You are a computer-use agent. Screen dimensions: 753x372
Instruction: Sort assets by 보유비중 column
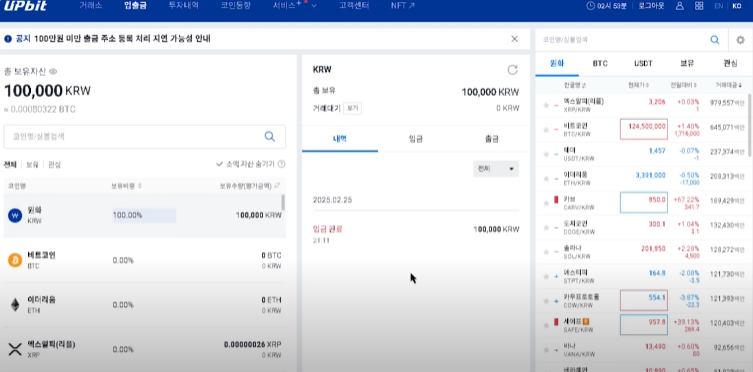tap(126, 186)
